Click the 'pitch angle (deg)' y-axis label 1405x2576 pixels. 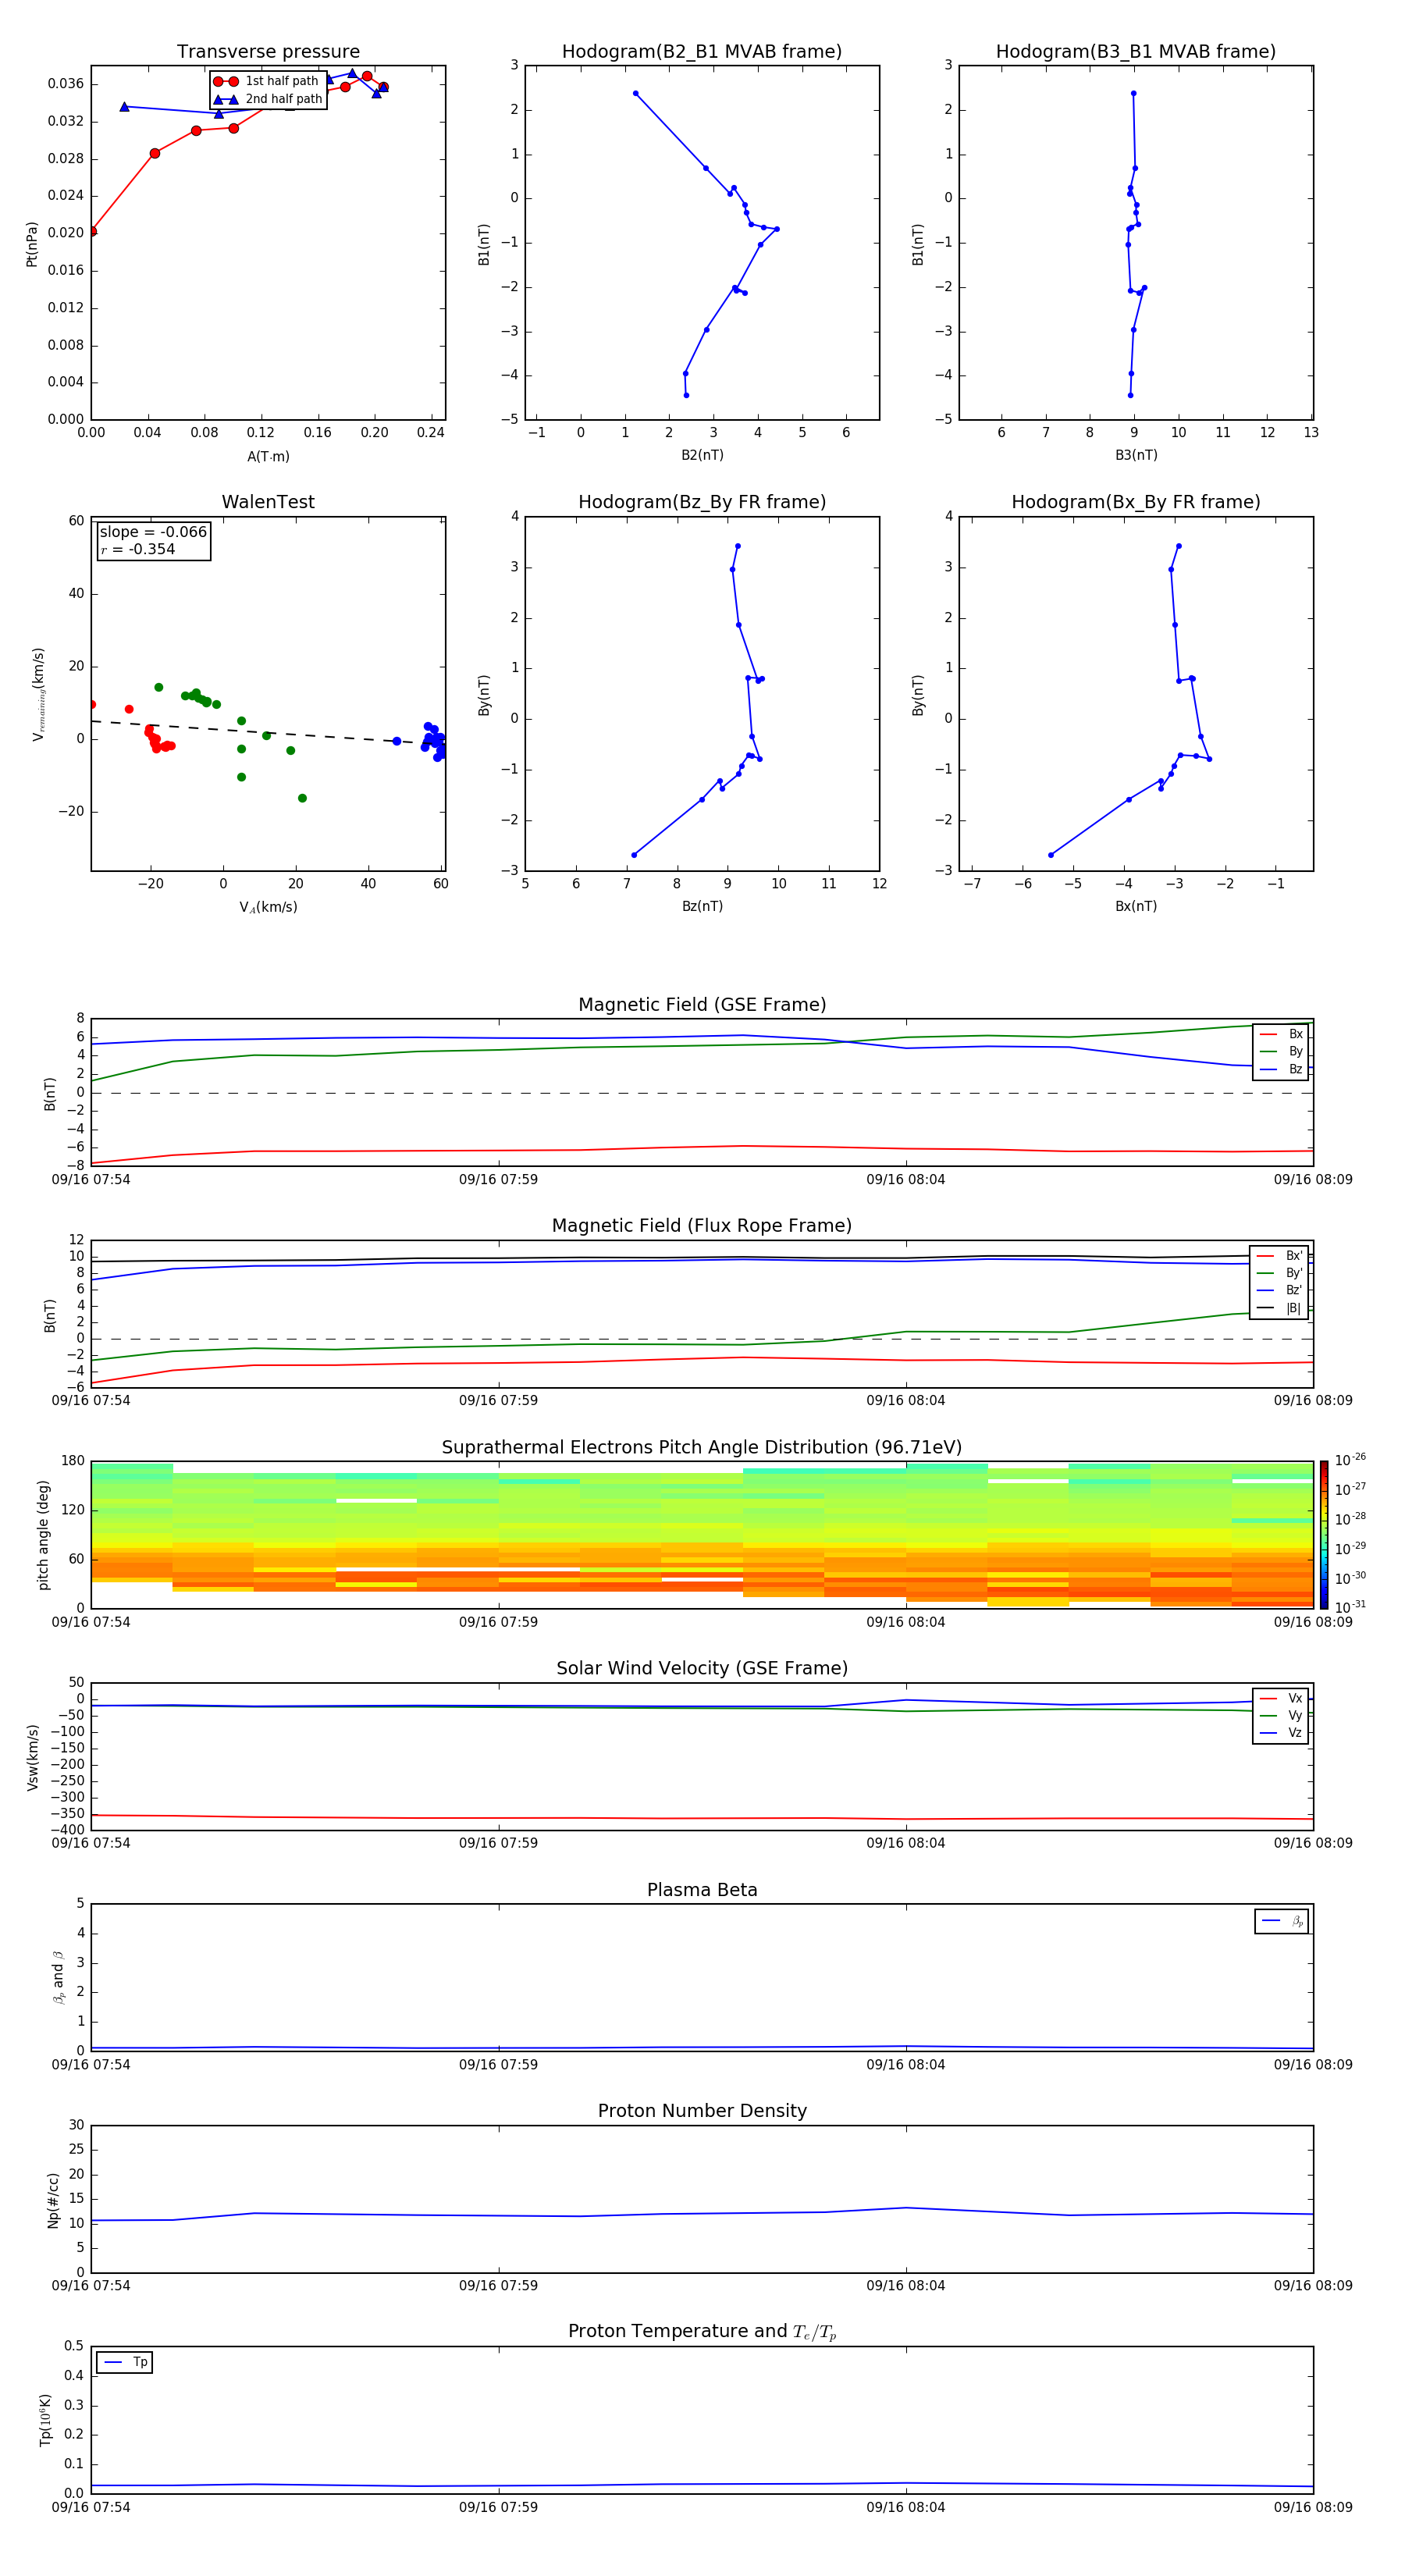pyautogui.click(x=43, y=1535)
